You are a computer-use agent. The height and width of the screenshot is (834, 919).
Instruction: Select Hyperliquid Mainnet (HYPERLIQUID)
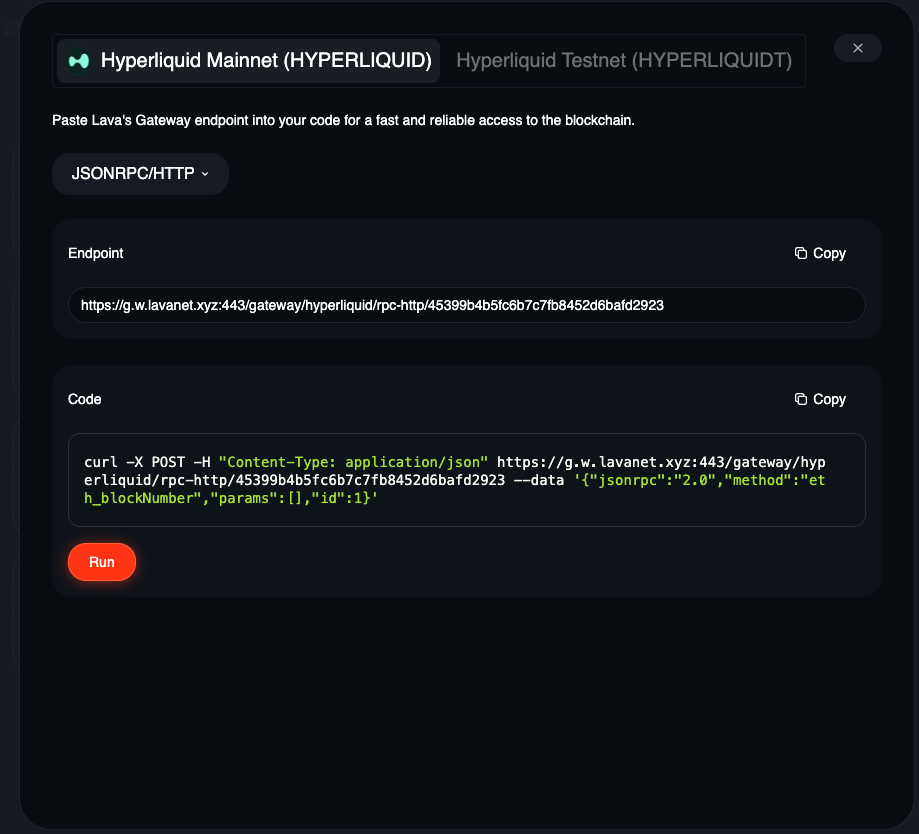250,60
